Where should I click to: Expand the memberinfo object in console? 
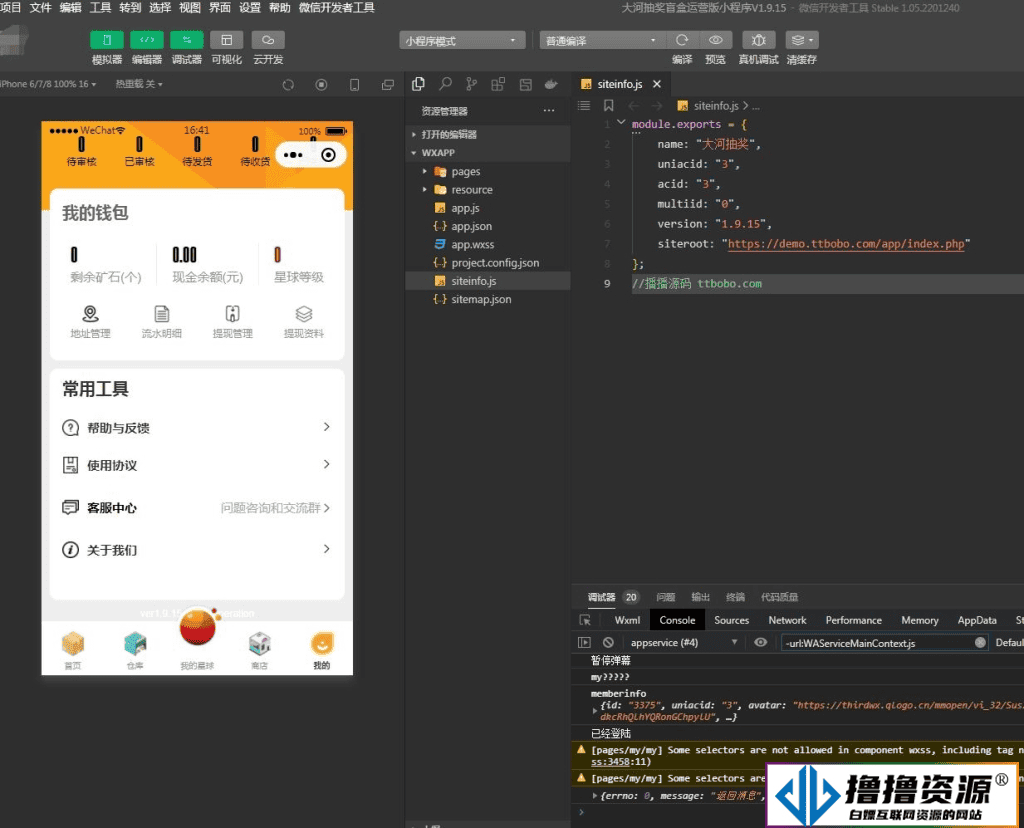pos(594,710)
